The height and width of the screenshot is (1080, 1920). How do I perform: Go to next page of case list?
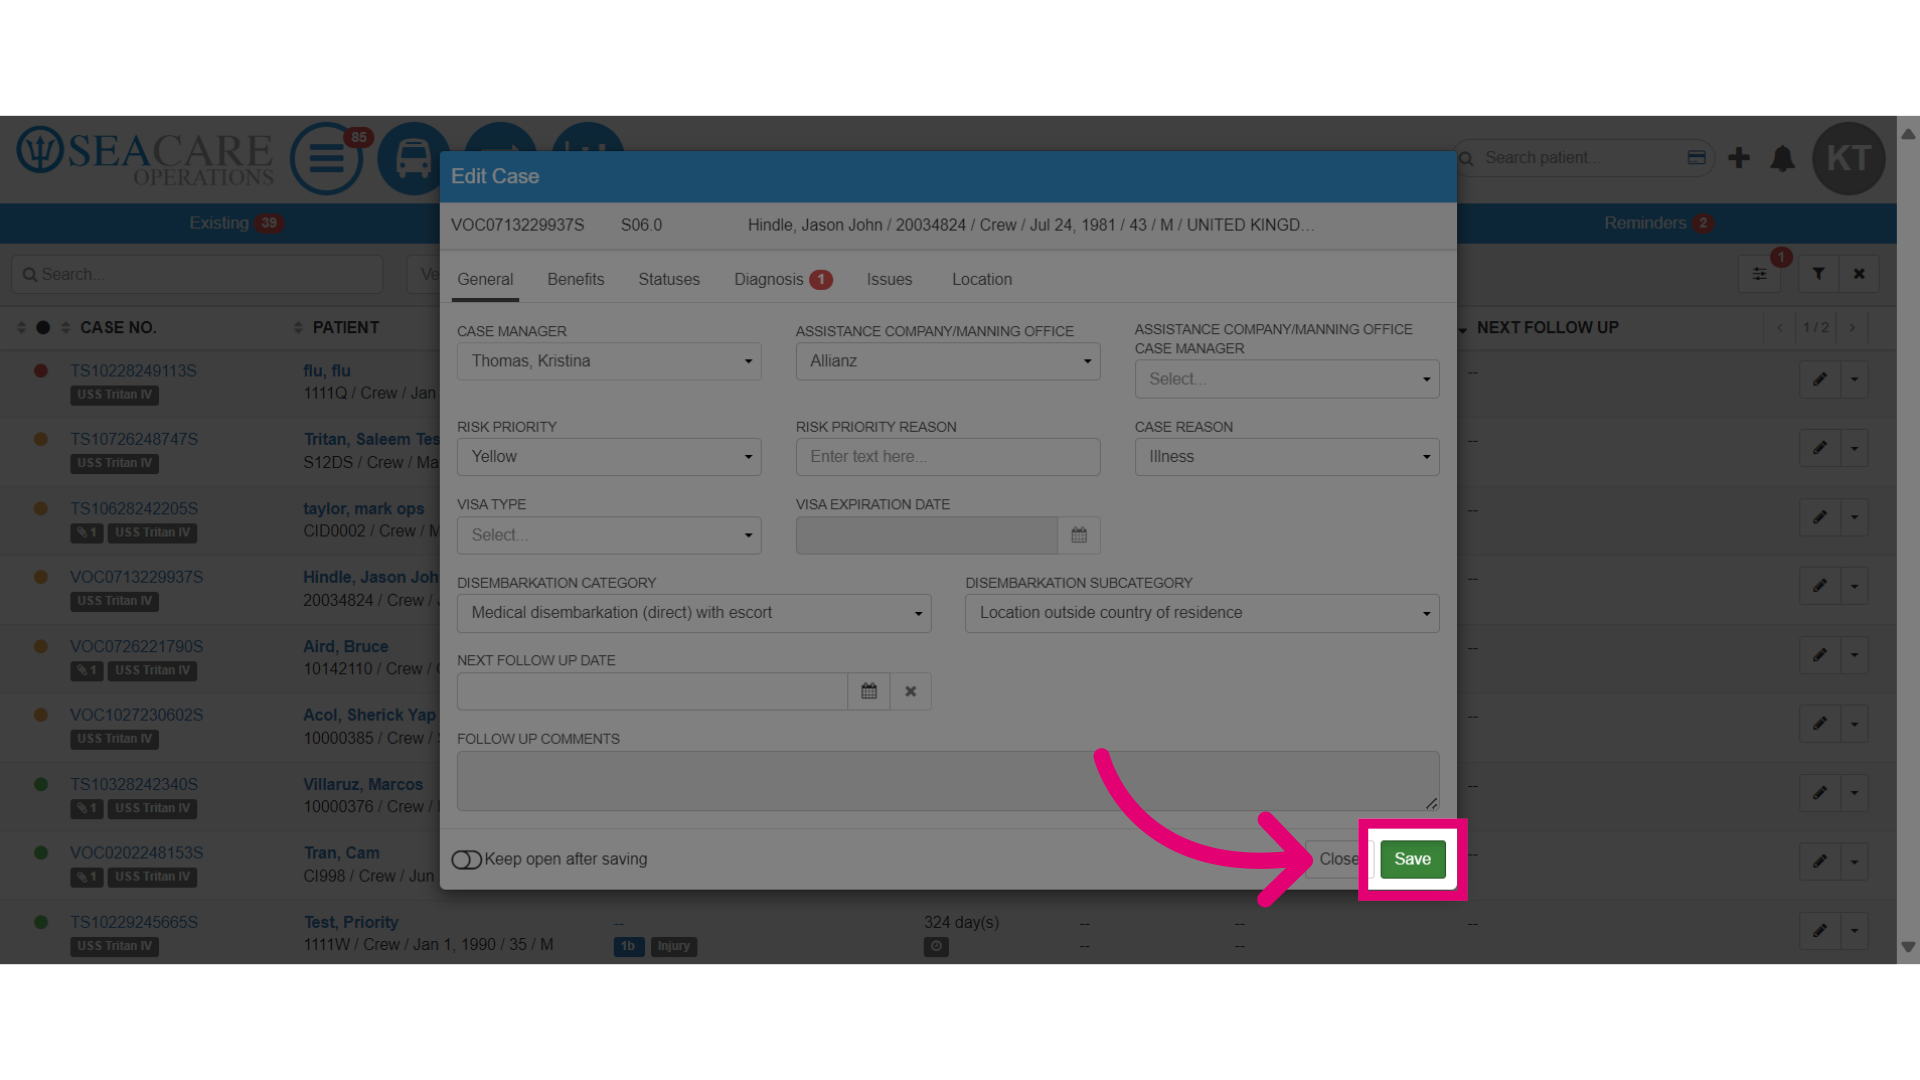[x=1852, y=328]
